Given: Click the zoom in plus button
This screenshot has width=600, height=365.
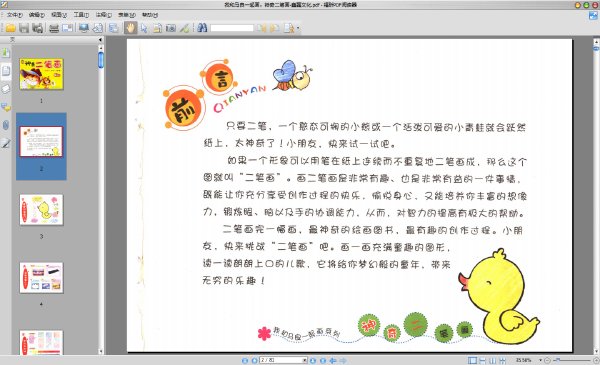Looking at the screenshot, I should pyautogui.click(x=596, y=360).
